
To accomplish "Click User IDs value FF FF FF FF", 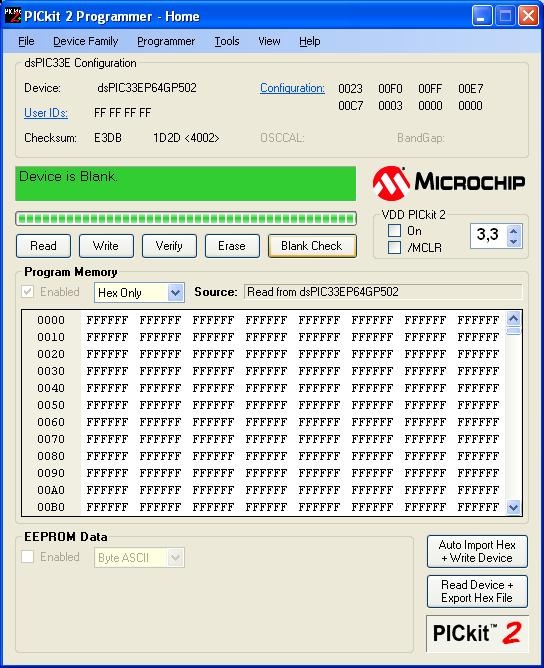I will tap(123, 113).
